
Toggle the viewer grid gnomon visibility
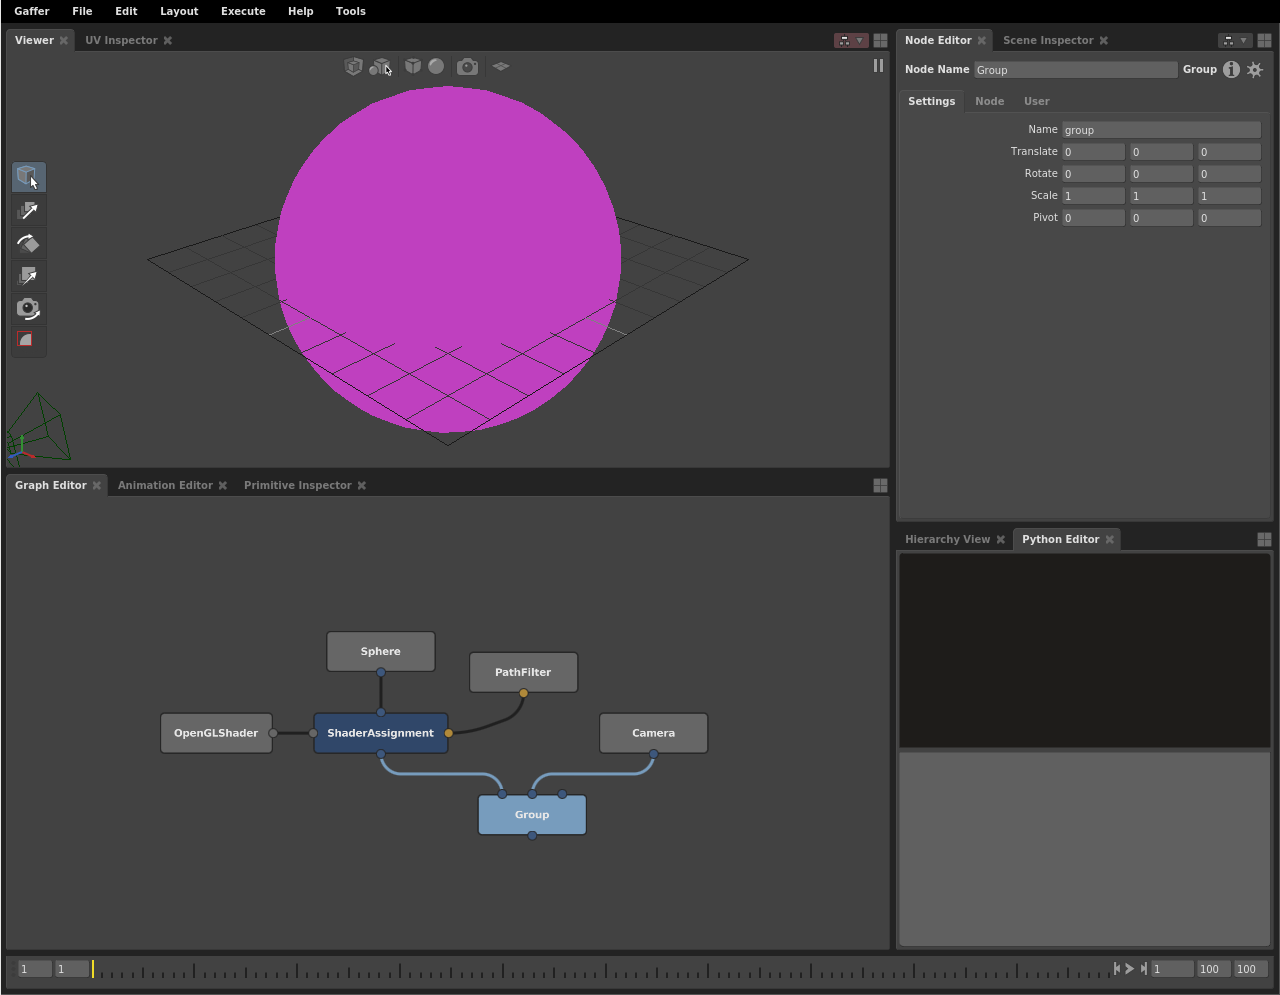tap(501, 67)
